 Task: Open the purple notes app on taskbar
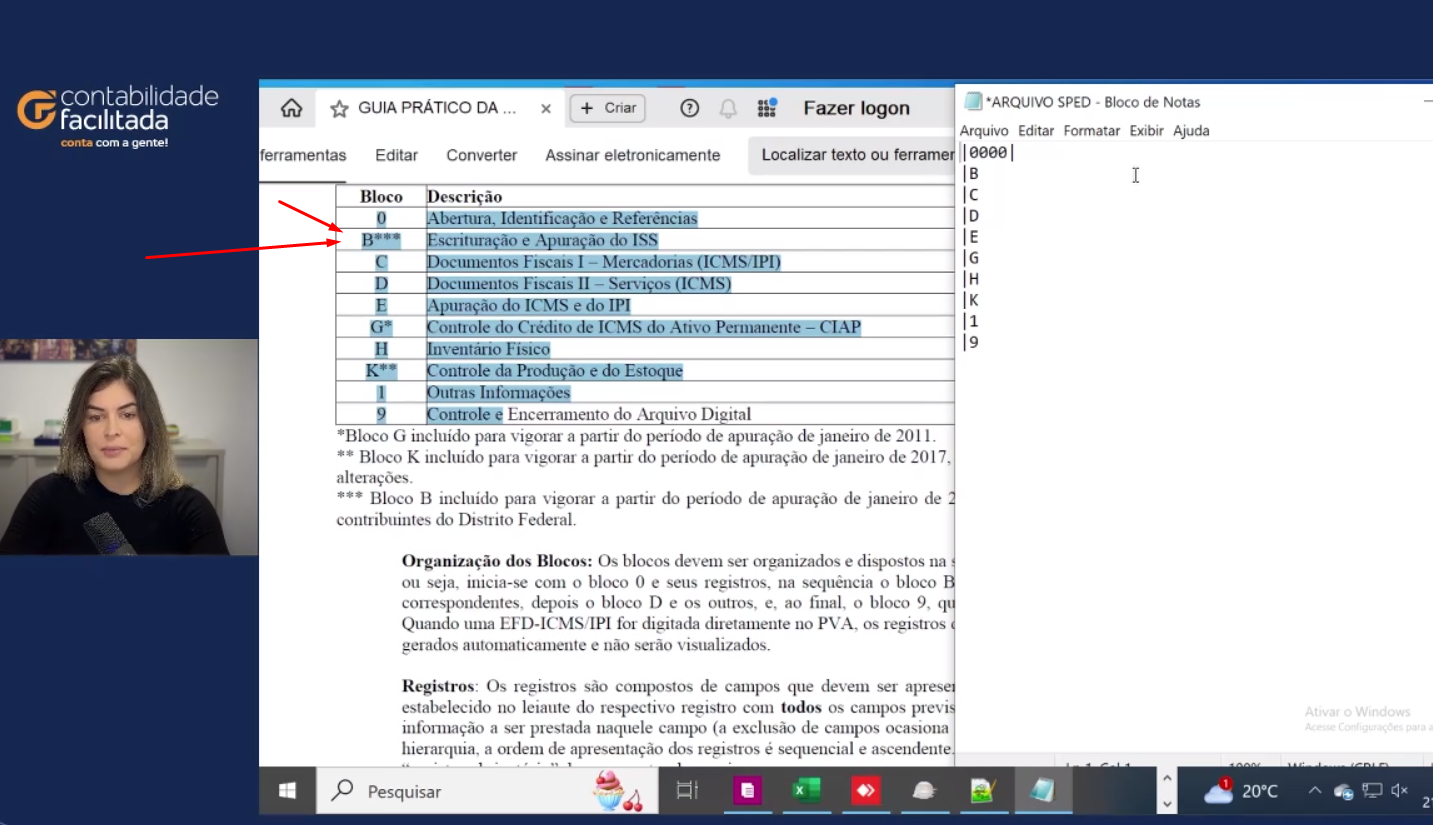[x=747, y=791]
